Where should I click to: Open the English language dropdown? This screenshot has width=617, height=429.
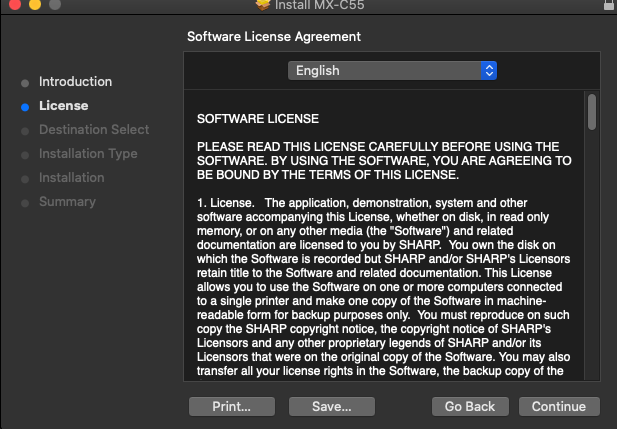point(391,71)
